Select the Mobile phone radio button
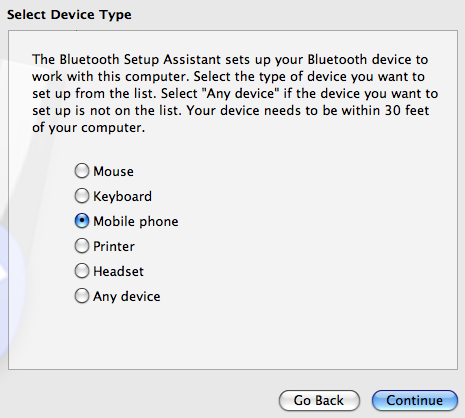Viewport: 465px width, 418px height. click(x=82, y=221)
